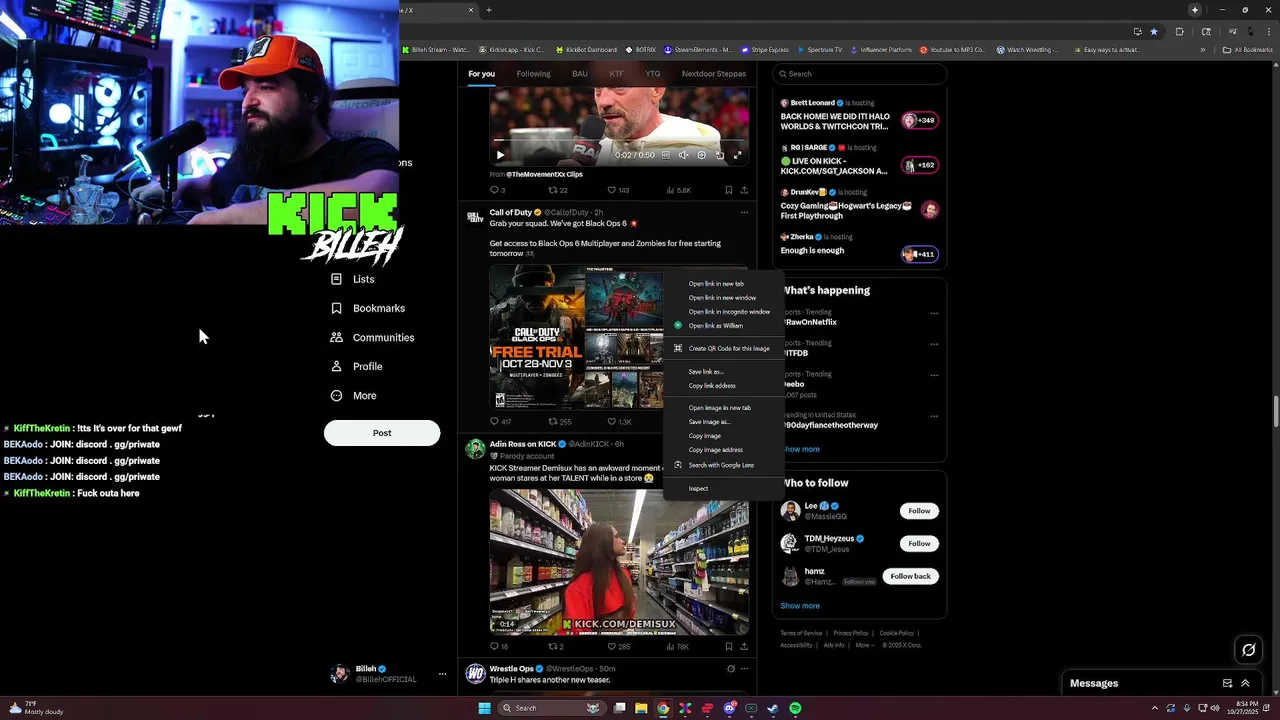Open the #90dayfiancetheotherway trending topic
This screenshot has height=720, width=1280.
[x=831, y=425]
